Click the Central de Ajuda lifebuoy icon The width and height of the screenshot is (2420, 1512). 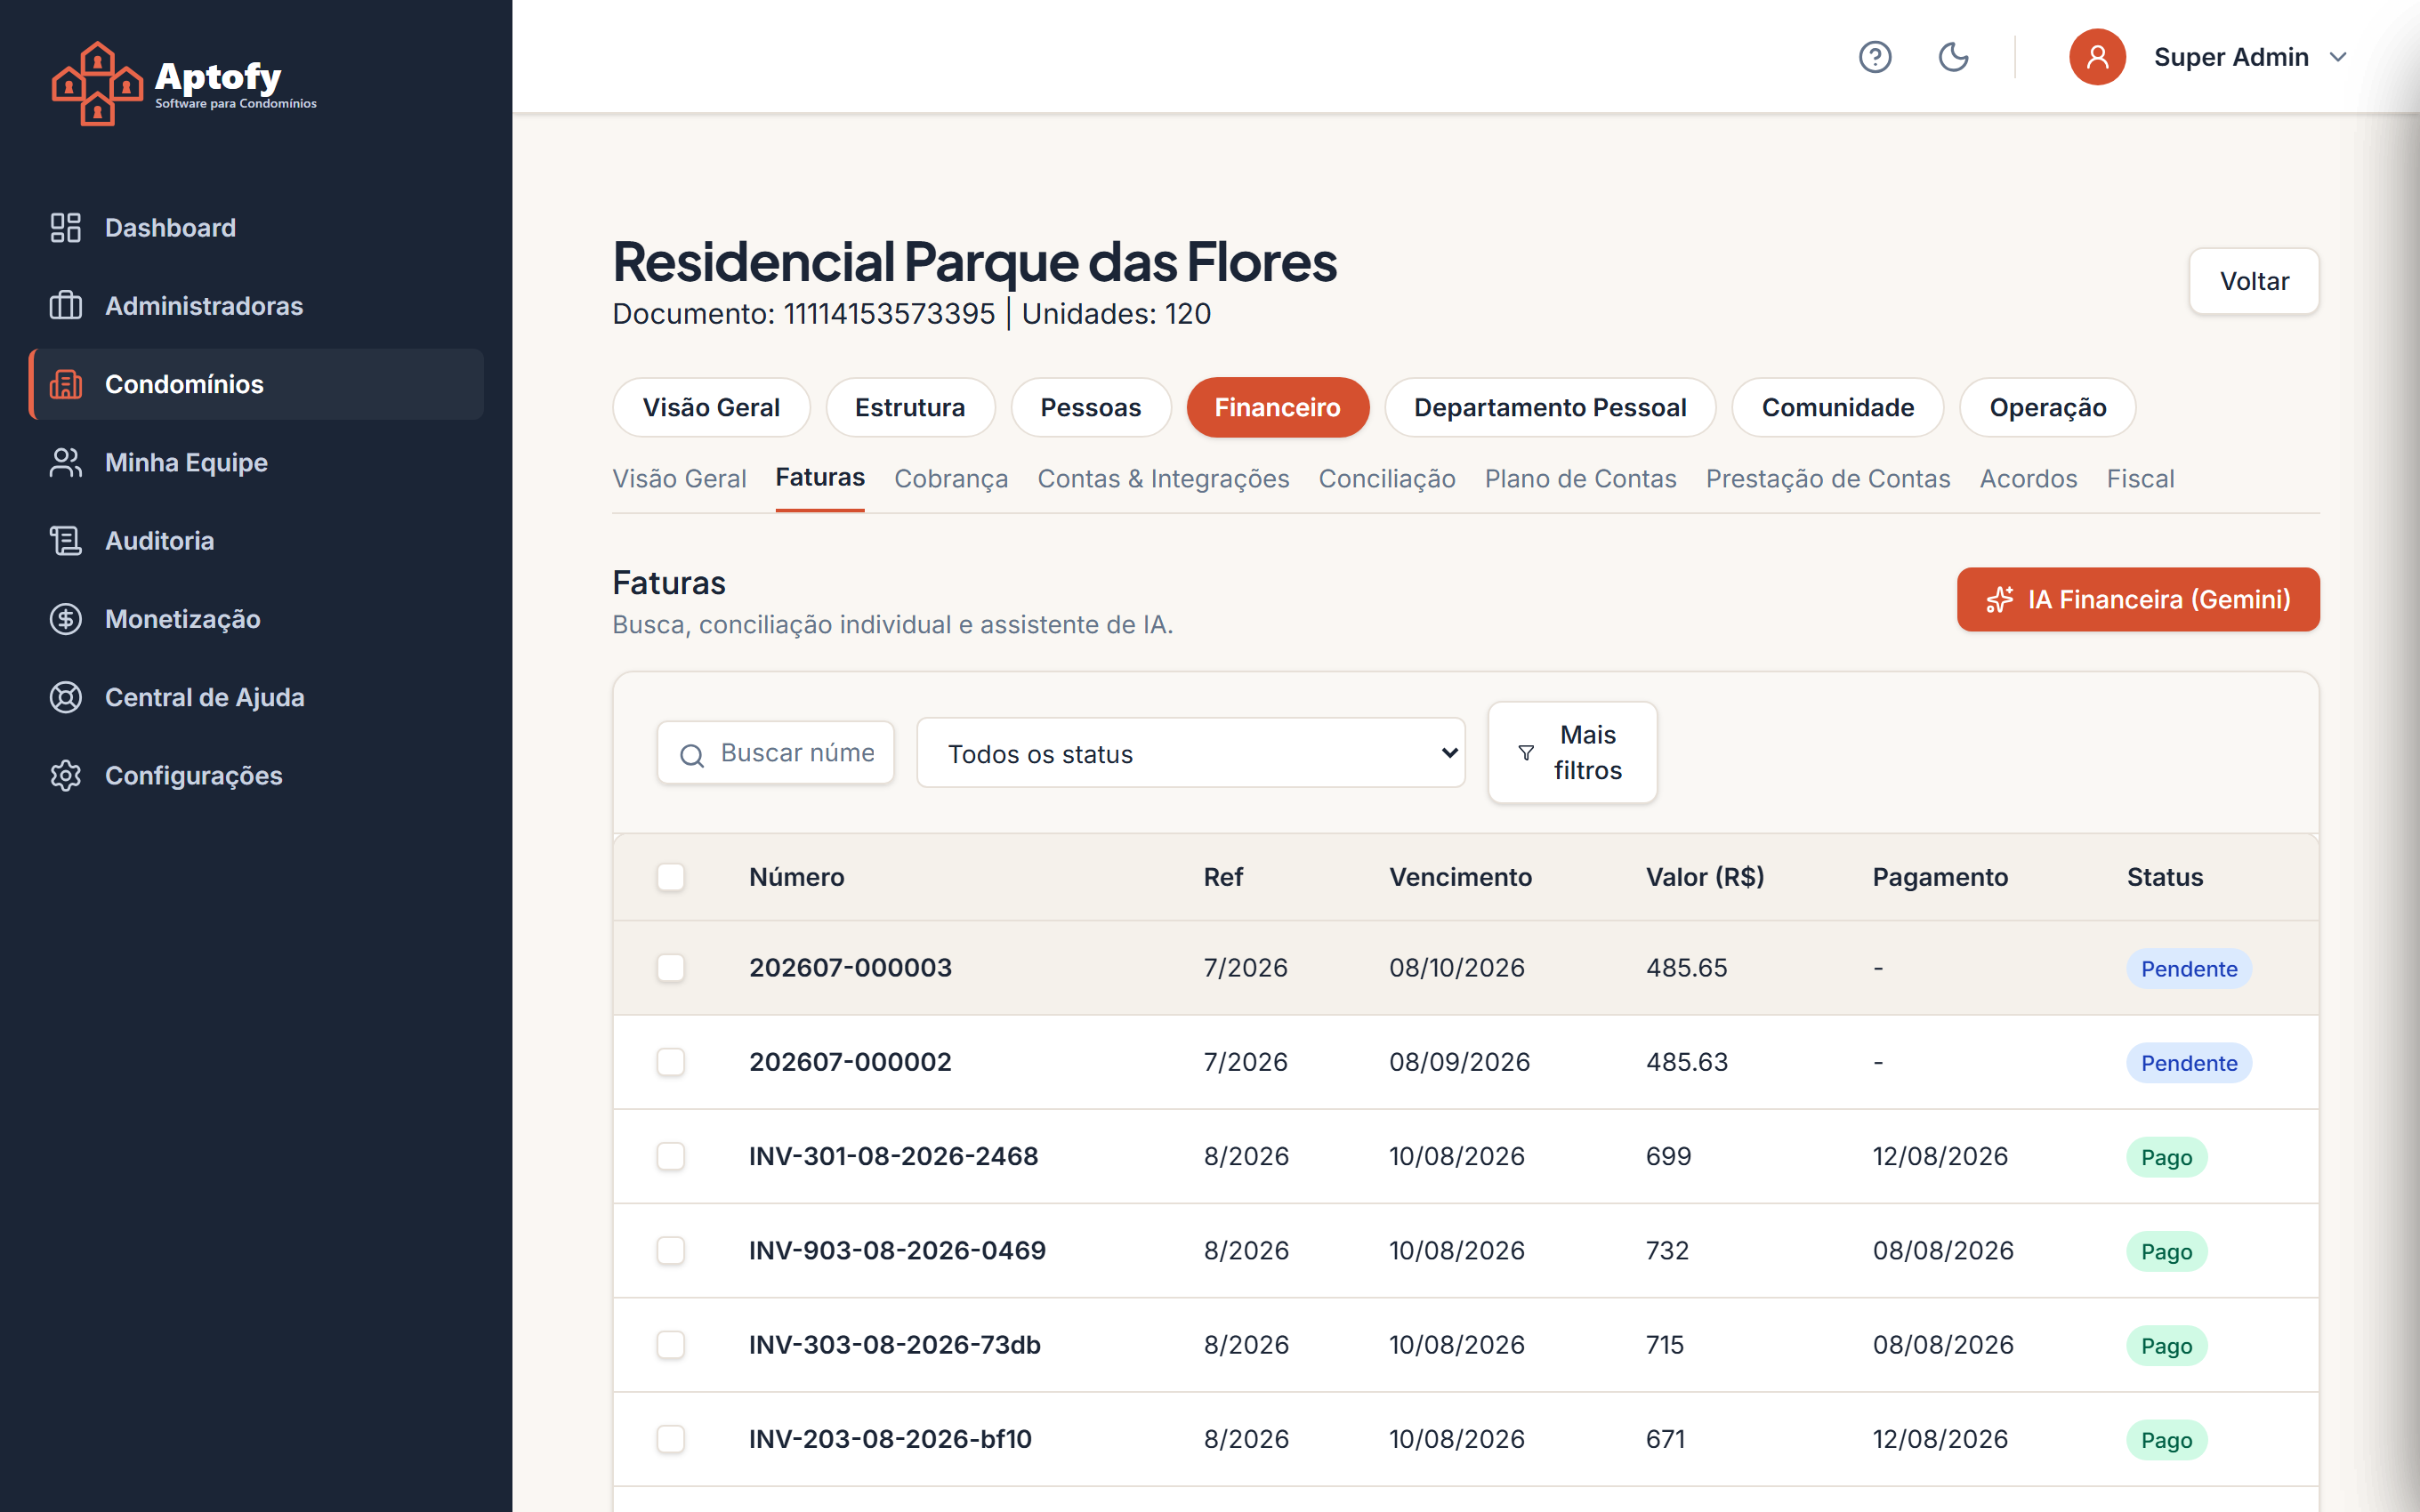tap(66, 697)
